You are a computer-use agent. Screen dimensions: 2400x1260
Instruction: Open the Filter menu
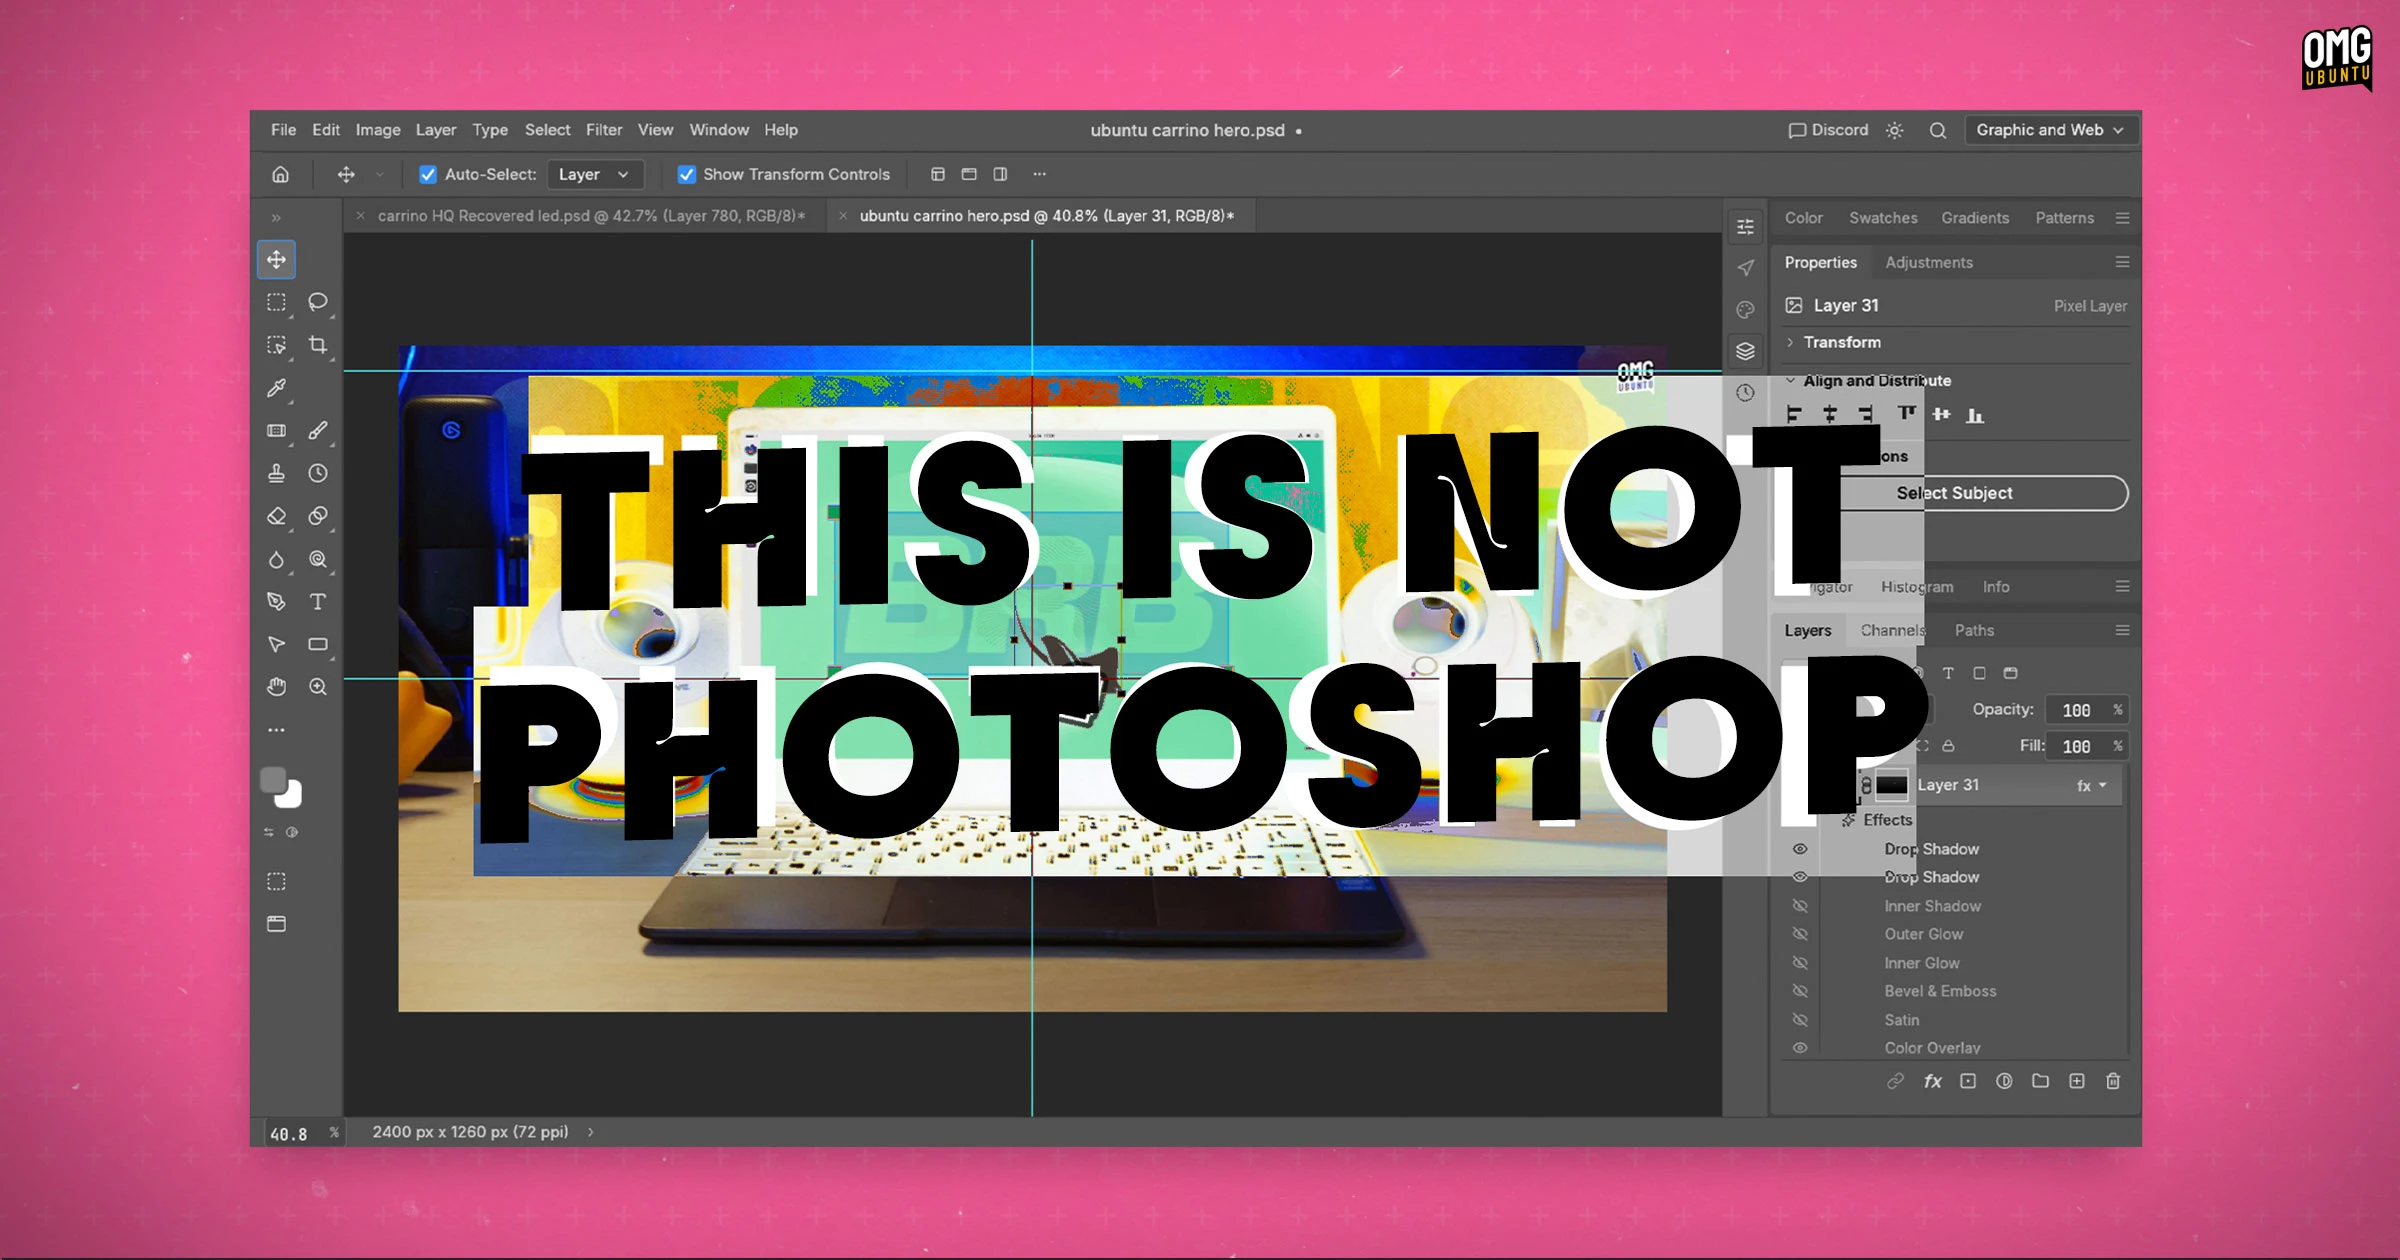tap(604, 130)
